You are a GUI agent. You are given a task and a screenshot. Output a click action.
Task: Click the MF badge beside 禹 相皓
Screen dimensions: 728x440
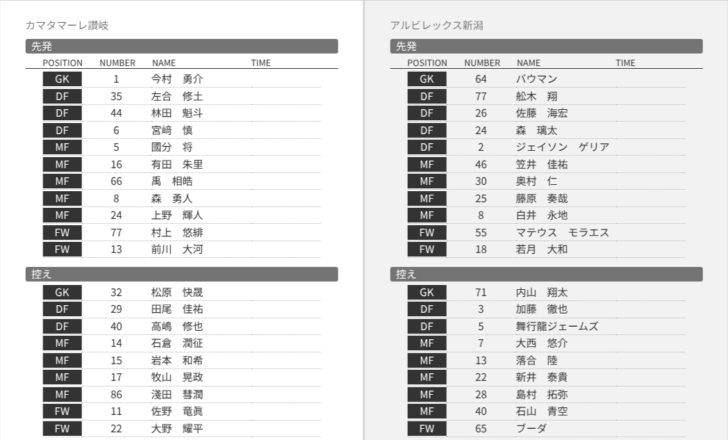[x=62, y=181]
